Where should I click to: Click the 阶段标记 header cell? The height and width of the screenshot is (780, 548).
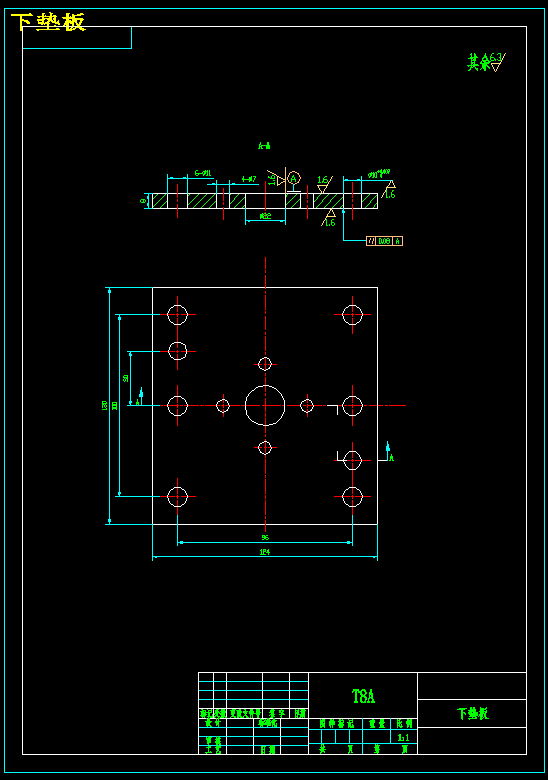click(336, 724)
